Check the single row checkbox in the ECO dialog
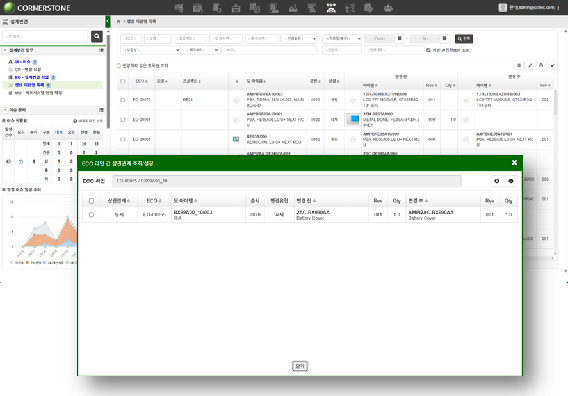The height and width of the screenshot is (396, 568). tap(91, 215)
